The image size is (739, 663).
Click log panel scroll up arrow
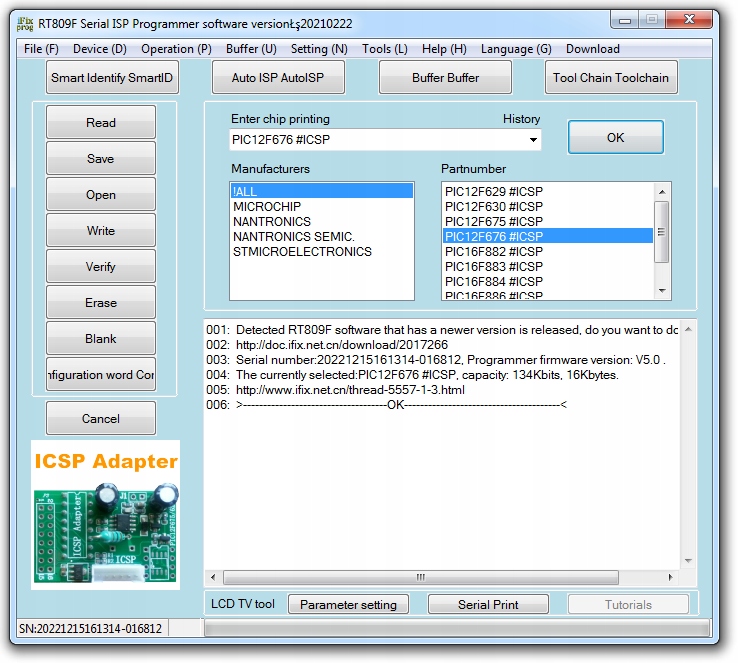click(688, 329)
